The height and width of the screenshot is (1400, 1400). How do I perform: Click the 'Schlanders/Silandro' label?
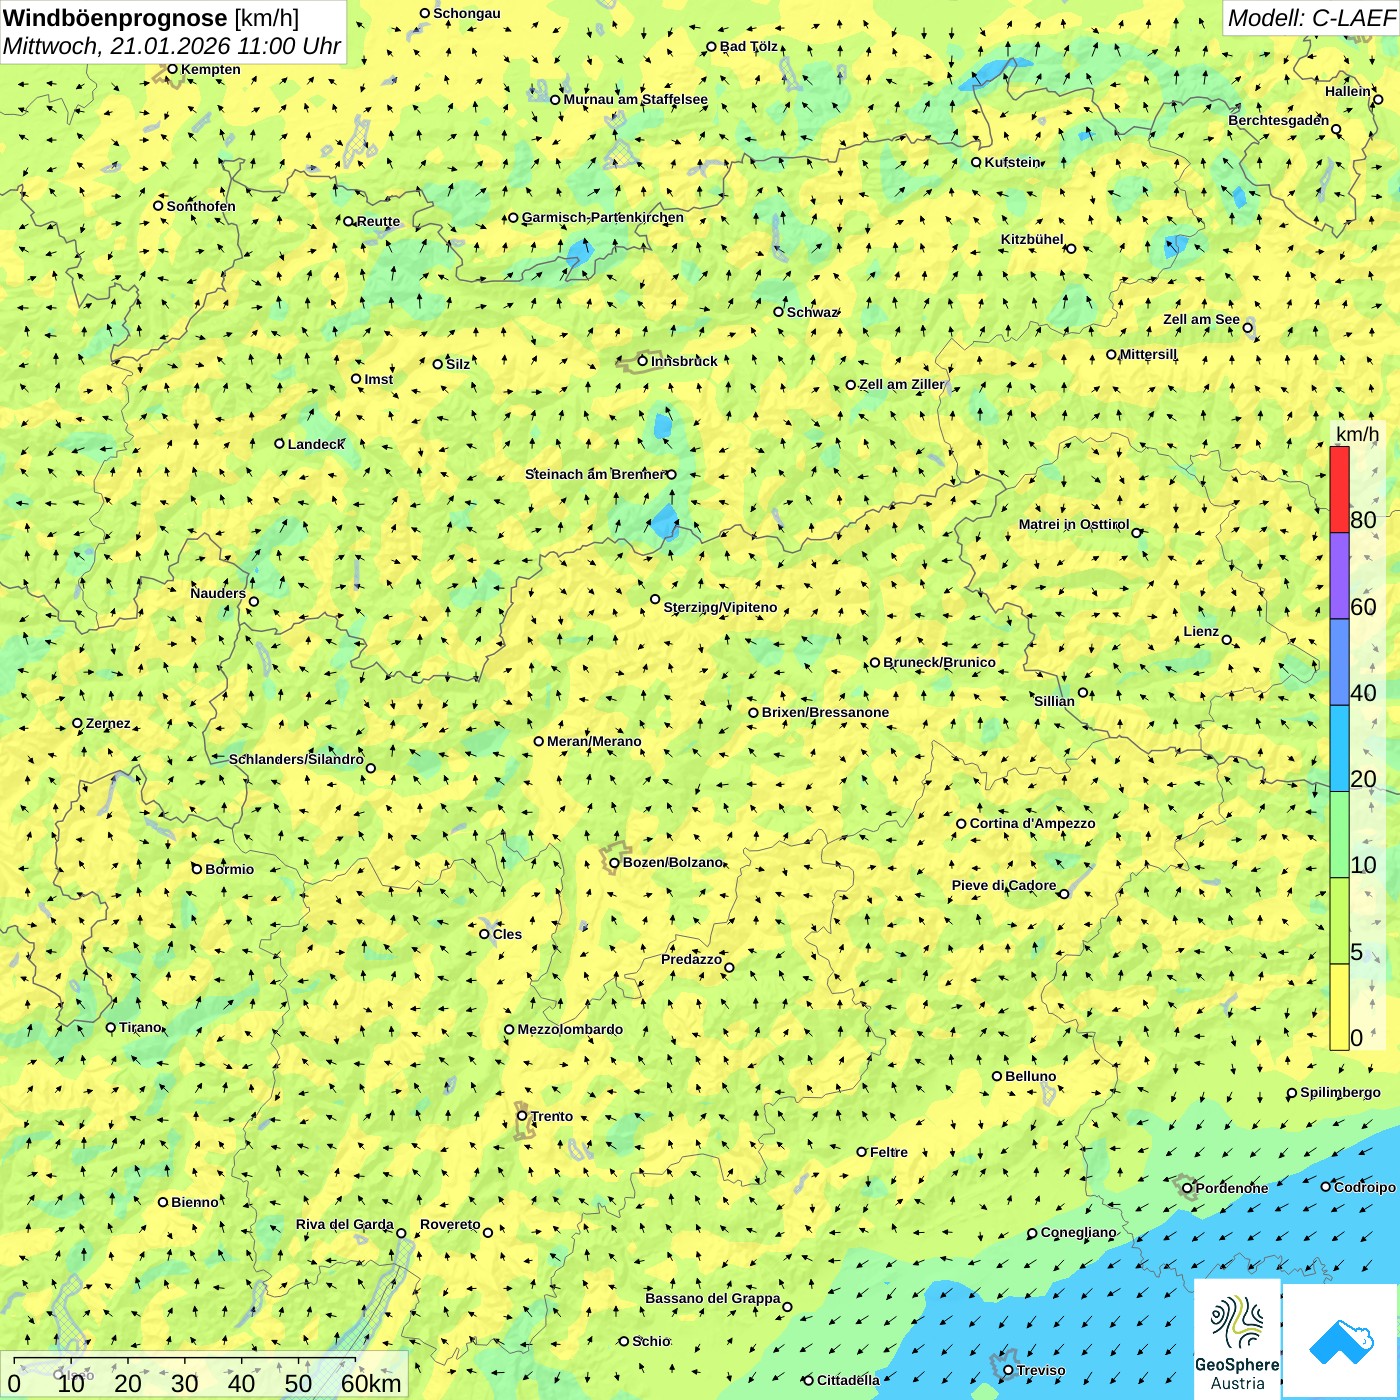pos(296,759)
